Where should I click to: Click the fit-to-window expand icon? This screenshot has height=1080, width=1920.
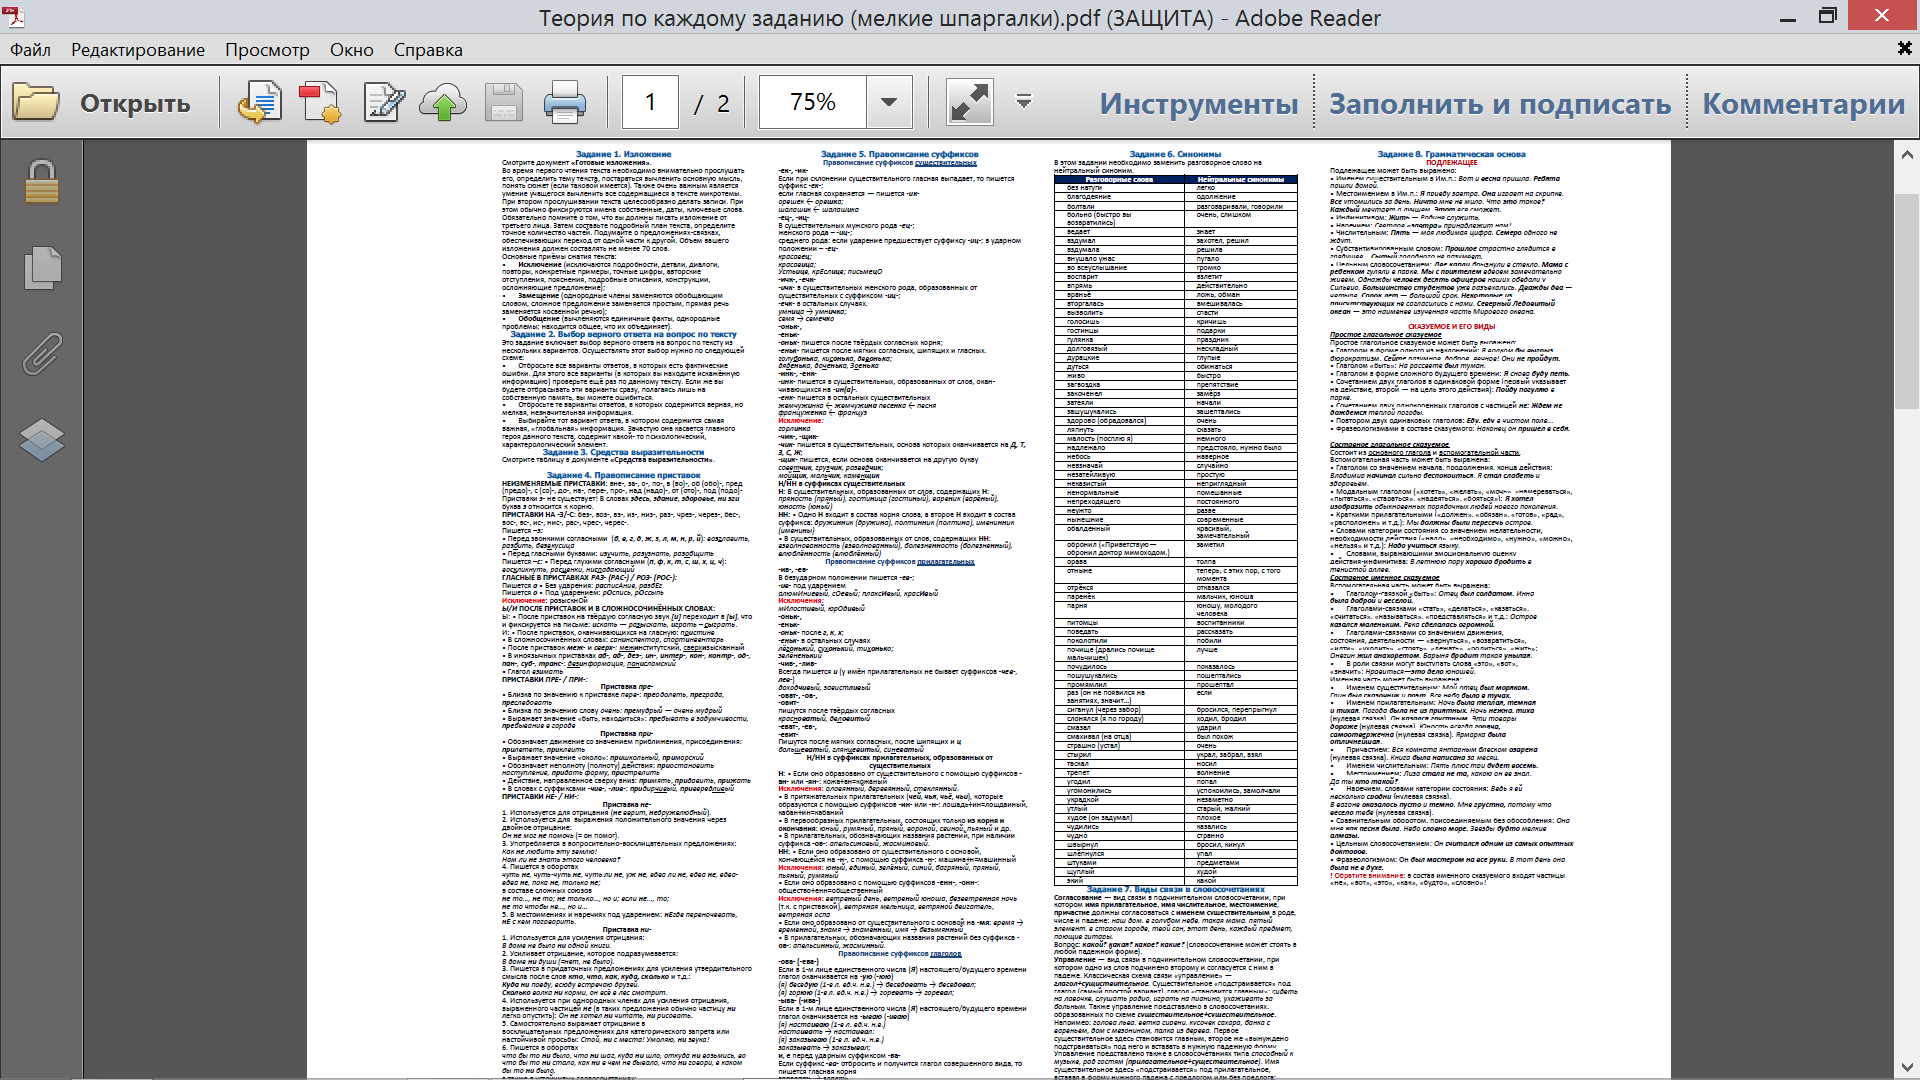point(969,102)
